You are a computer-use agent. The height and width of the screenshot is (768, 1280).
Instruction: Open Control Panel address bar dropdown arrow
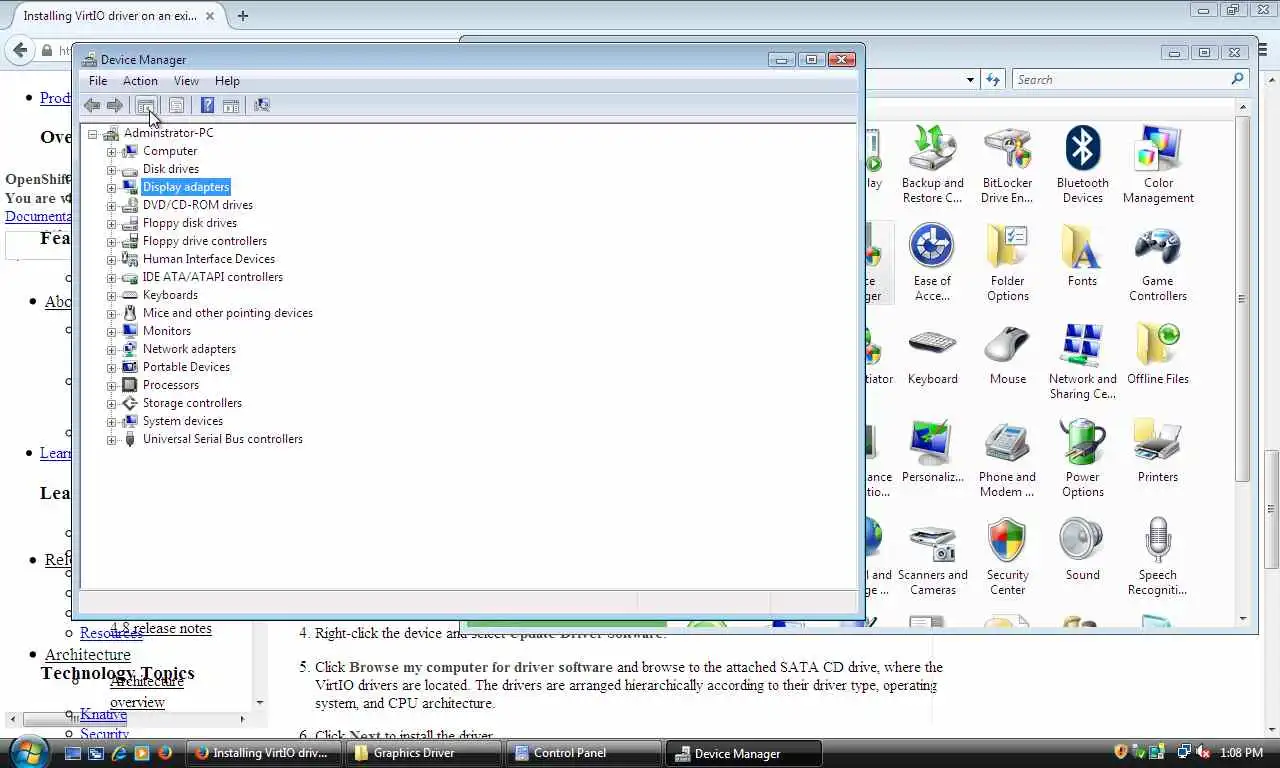tap(970, 79)
